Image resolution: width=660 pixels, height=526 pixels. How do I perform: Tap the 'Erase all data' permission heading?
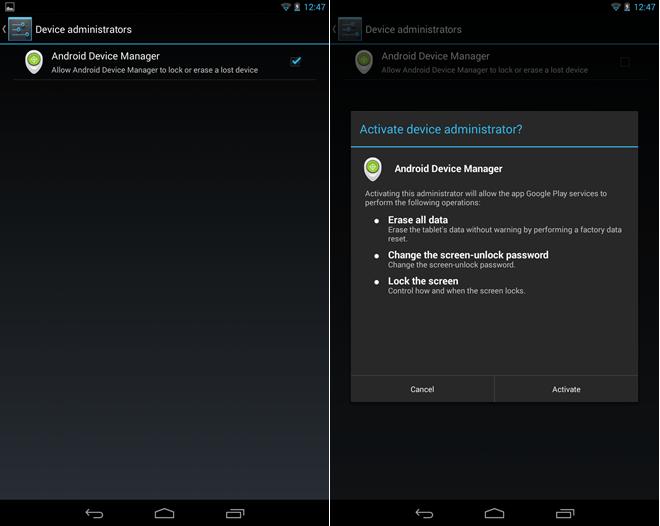point(418,220)
